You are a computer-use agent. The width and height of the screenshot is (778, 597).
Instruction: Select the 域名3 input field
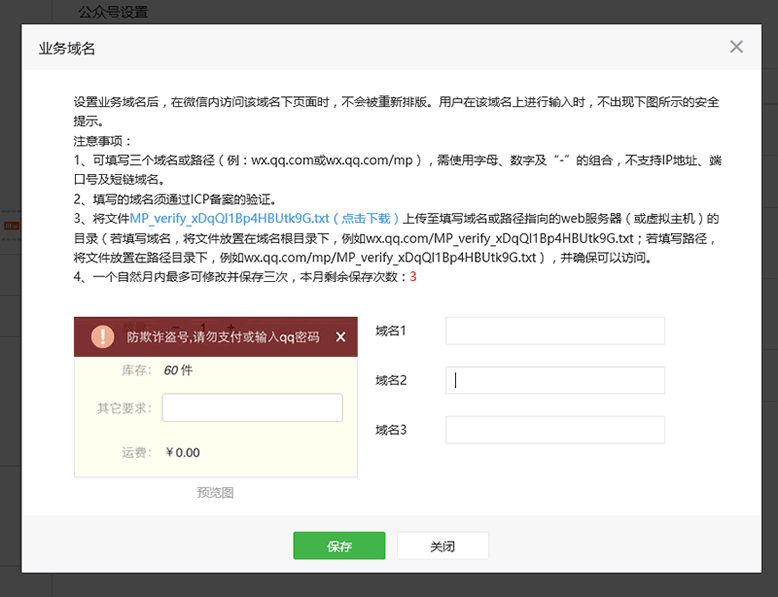coord(555,430)
